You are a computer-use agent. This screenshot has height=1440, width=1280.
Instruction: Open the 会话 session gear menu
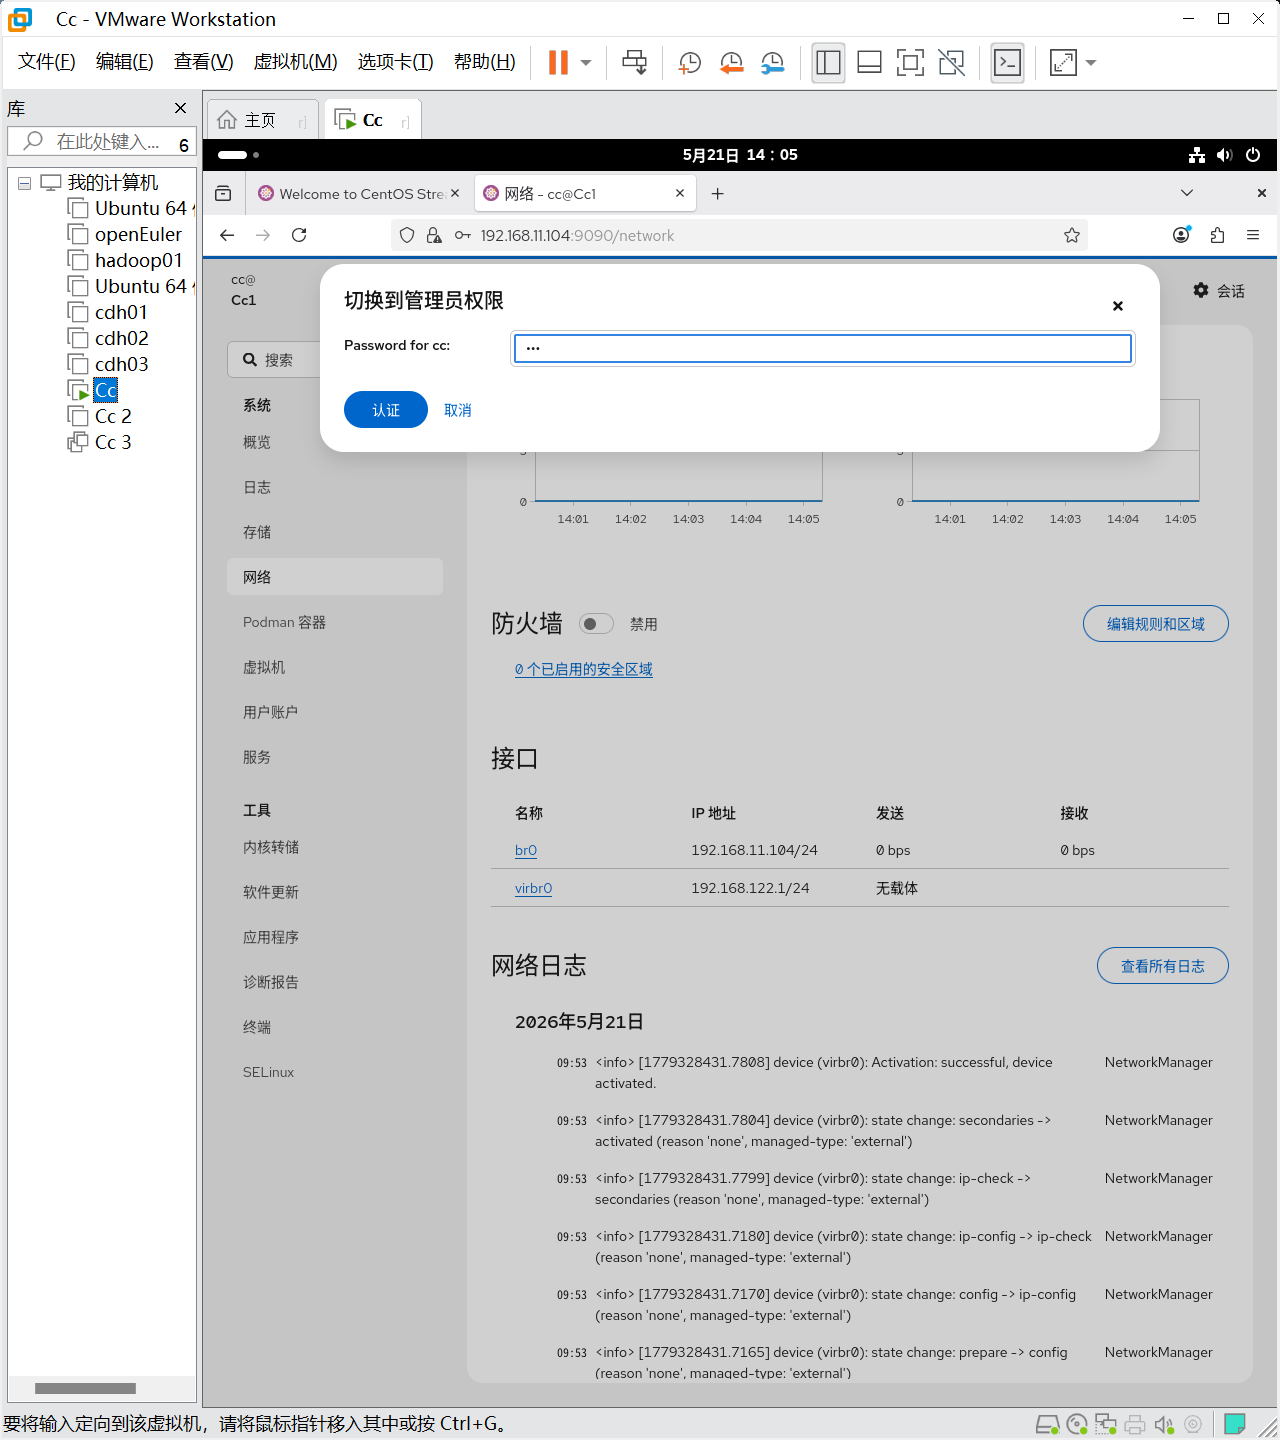click(1219, 290)
